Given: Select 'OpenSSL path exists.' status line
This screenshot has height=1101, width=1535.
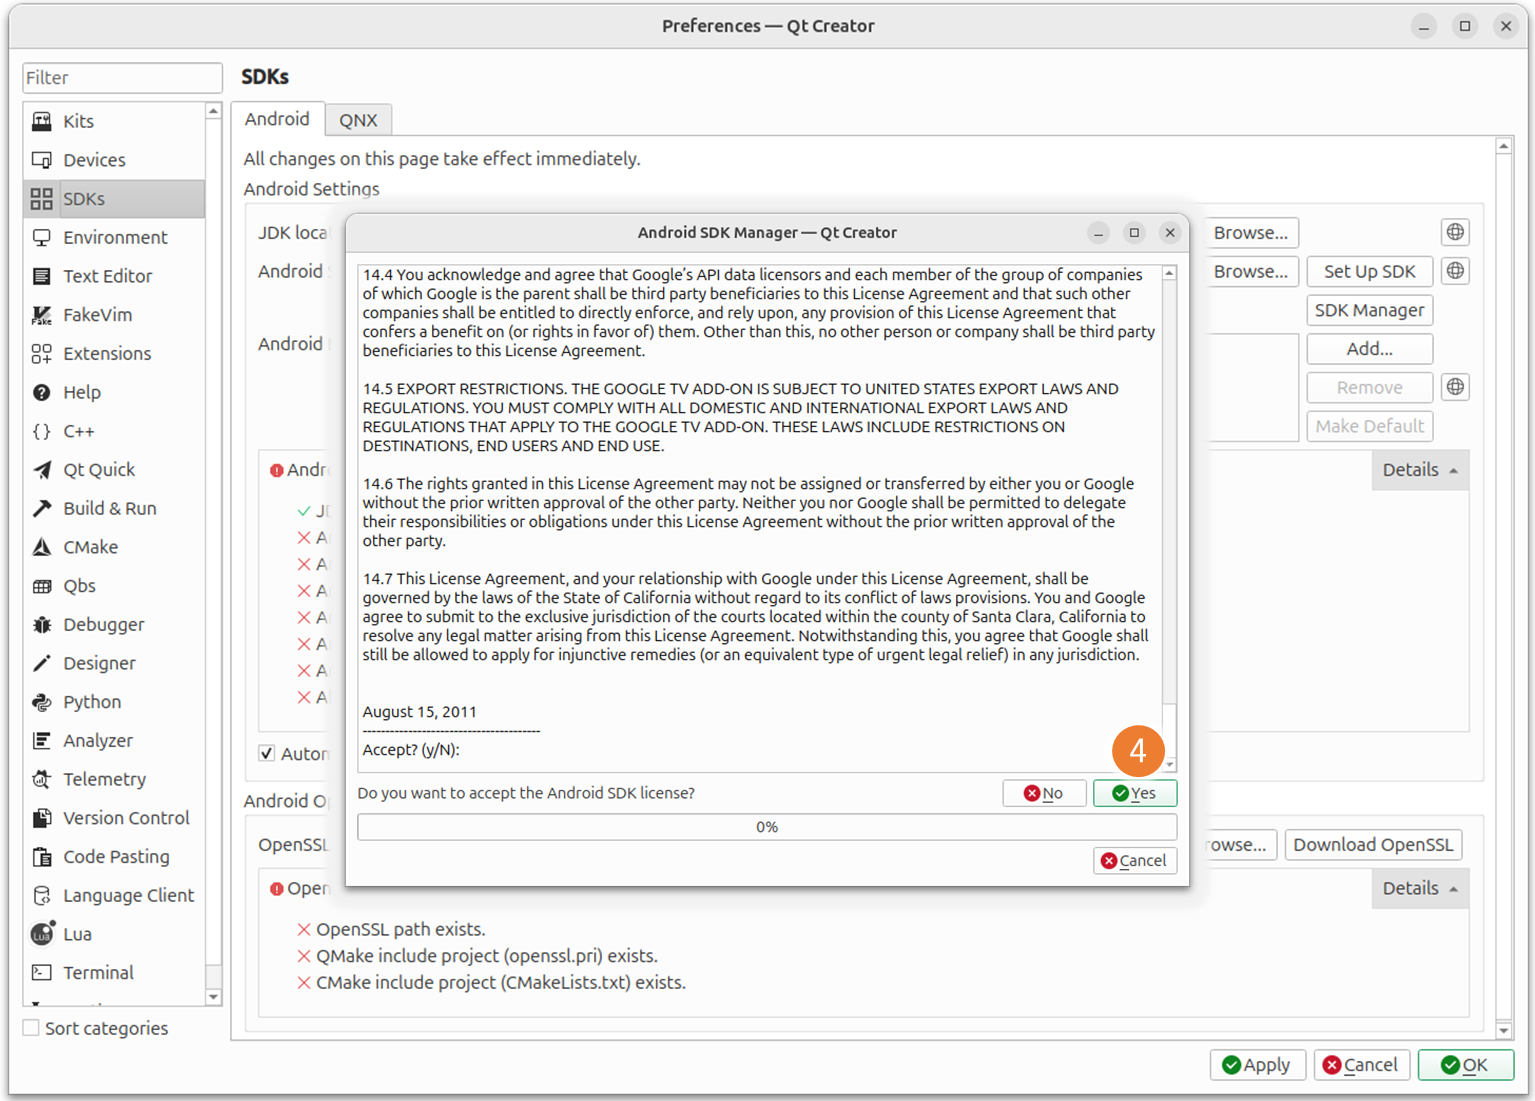Looking at the screenshot, I should 400,930.
